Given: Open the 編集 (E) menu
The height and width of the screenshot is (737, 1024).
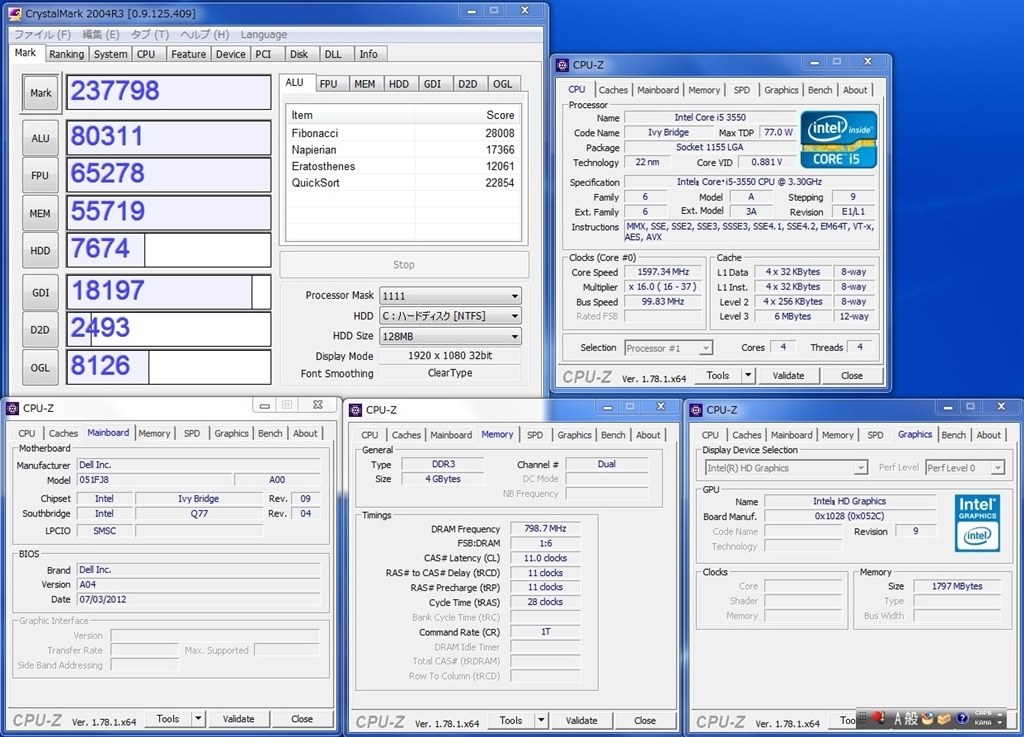Looking at the screenshot, I should coord(101,35).
